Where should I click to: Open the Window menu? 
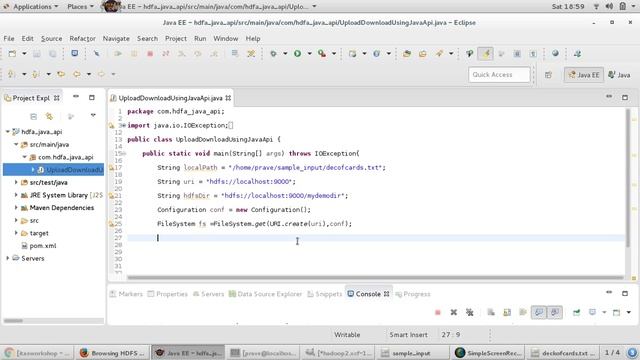click(x=226, y=38)
